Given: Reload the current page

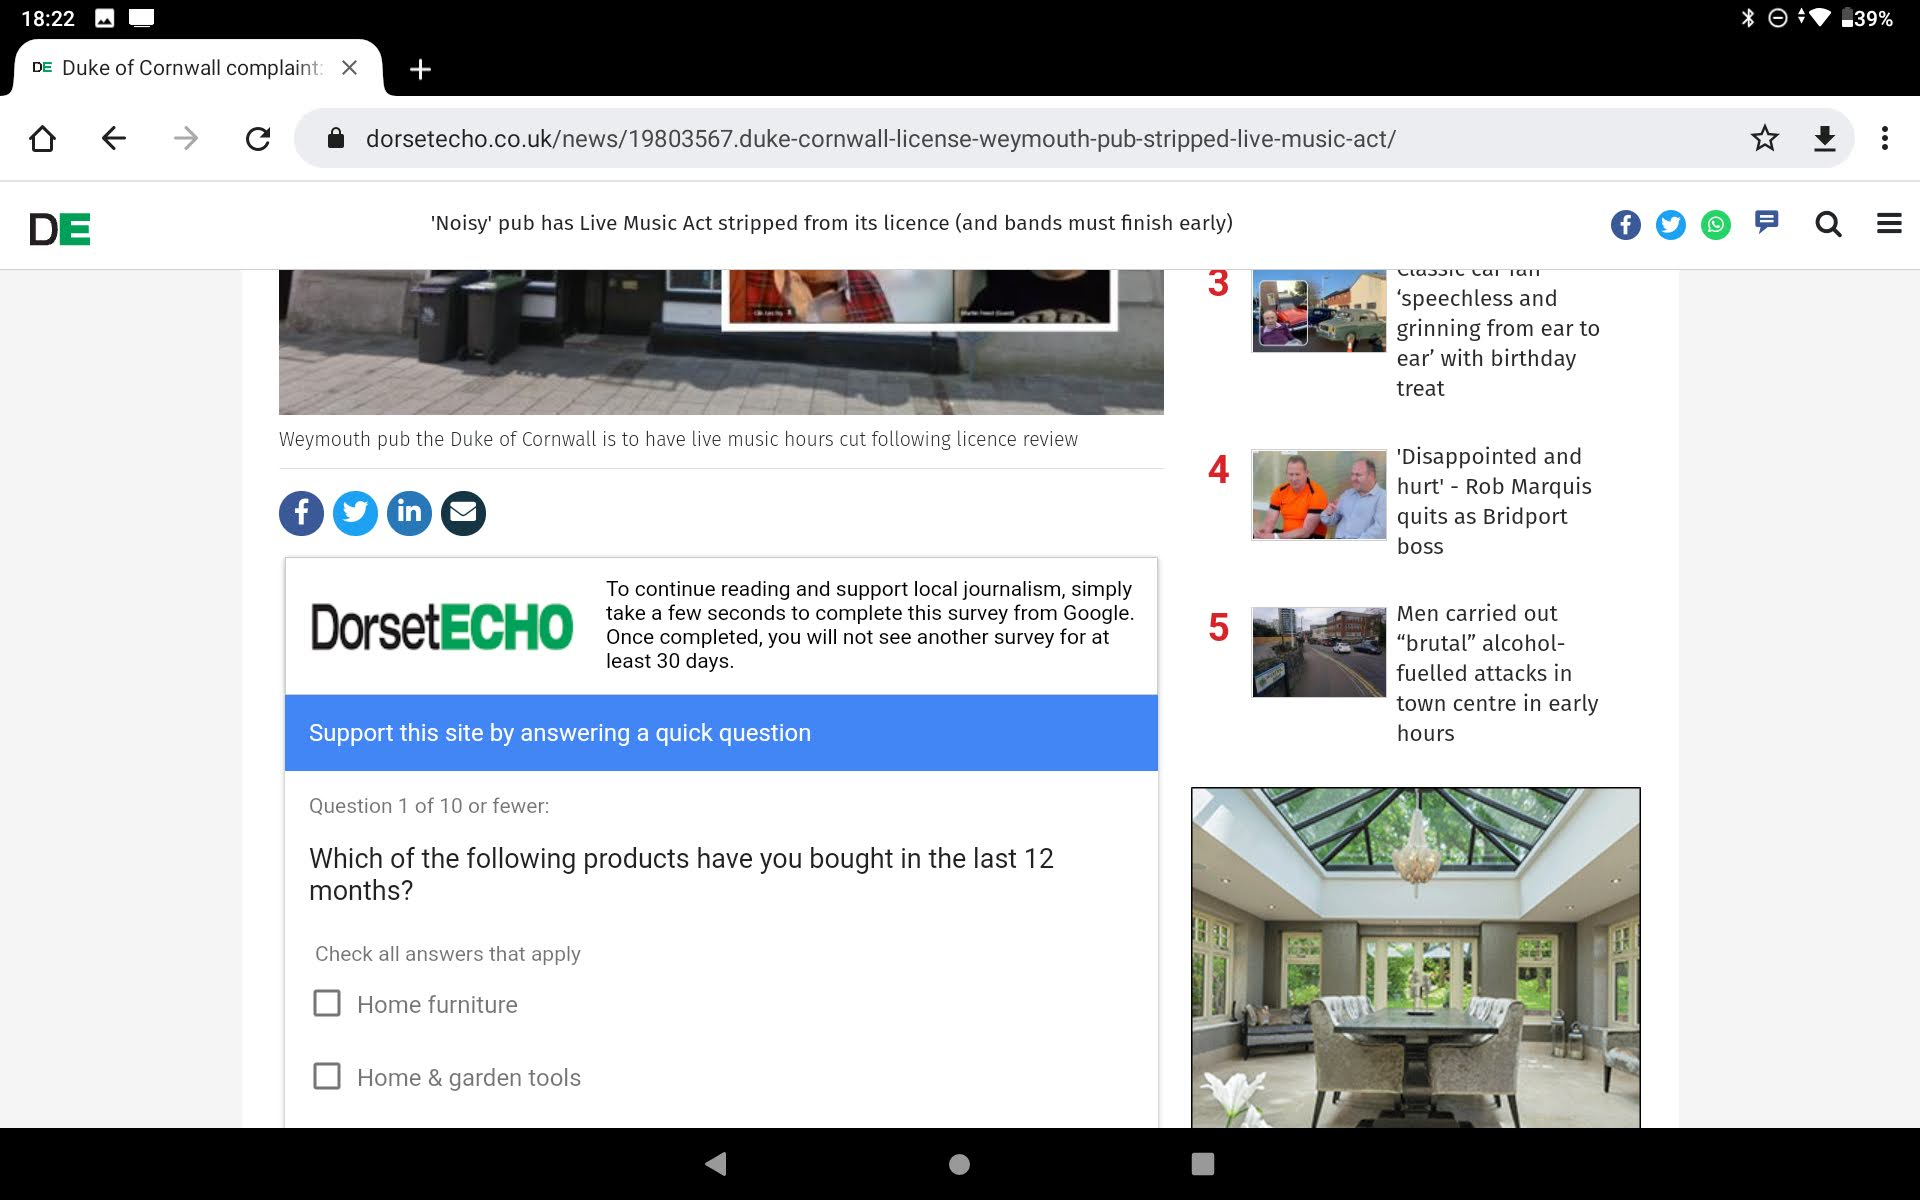Looking at the screenshot, I should (x=258, y=138).
